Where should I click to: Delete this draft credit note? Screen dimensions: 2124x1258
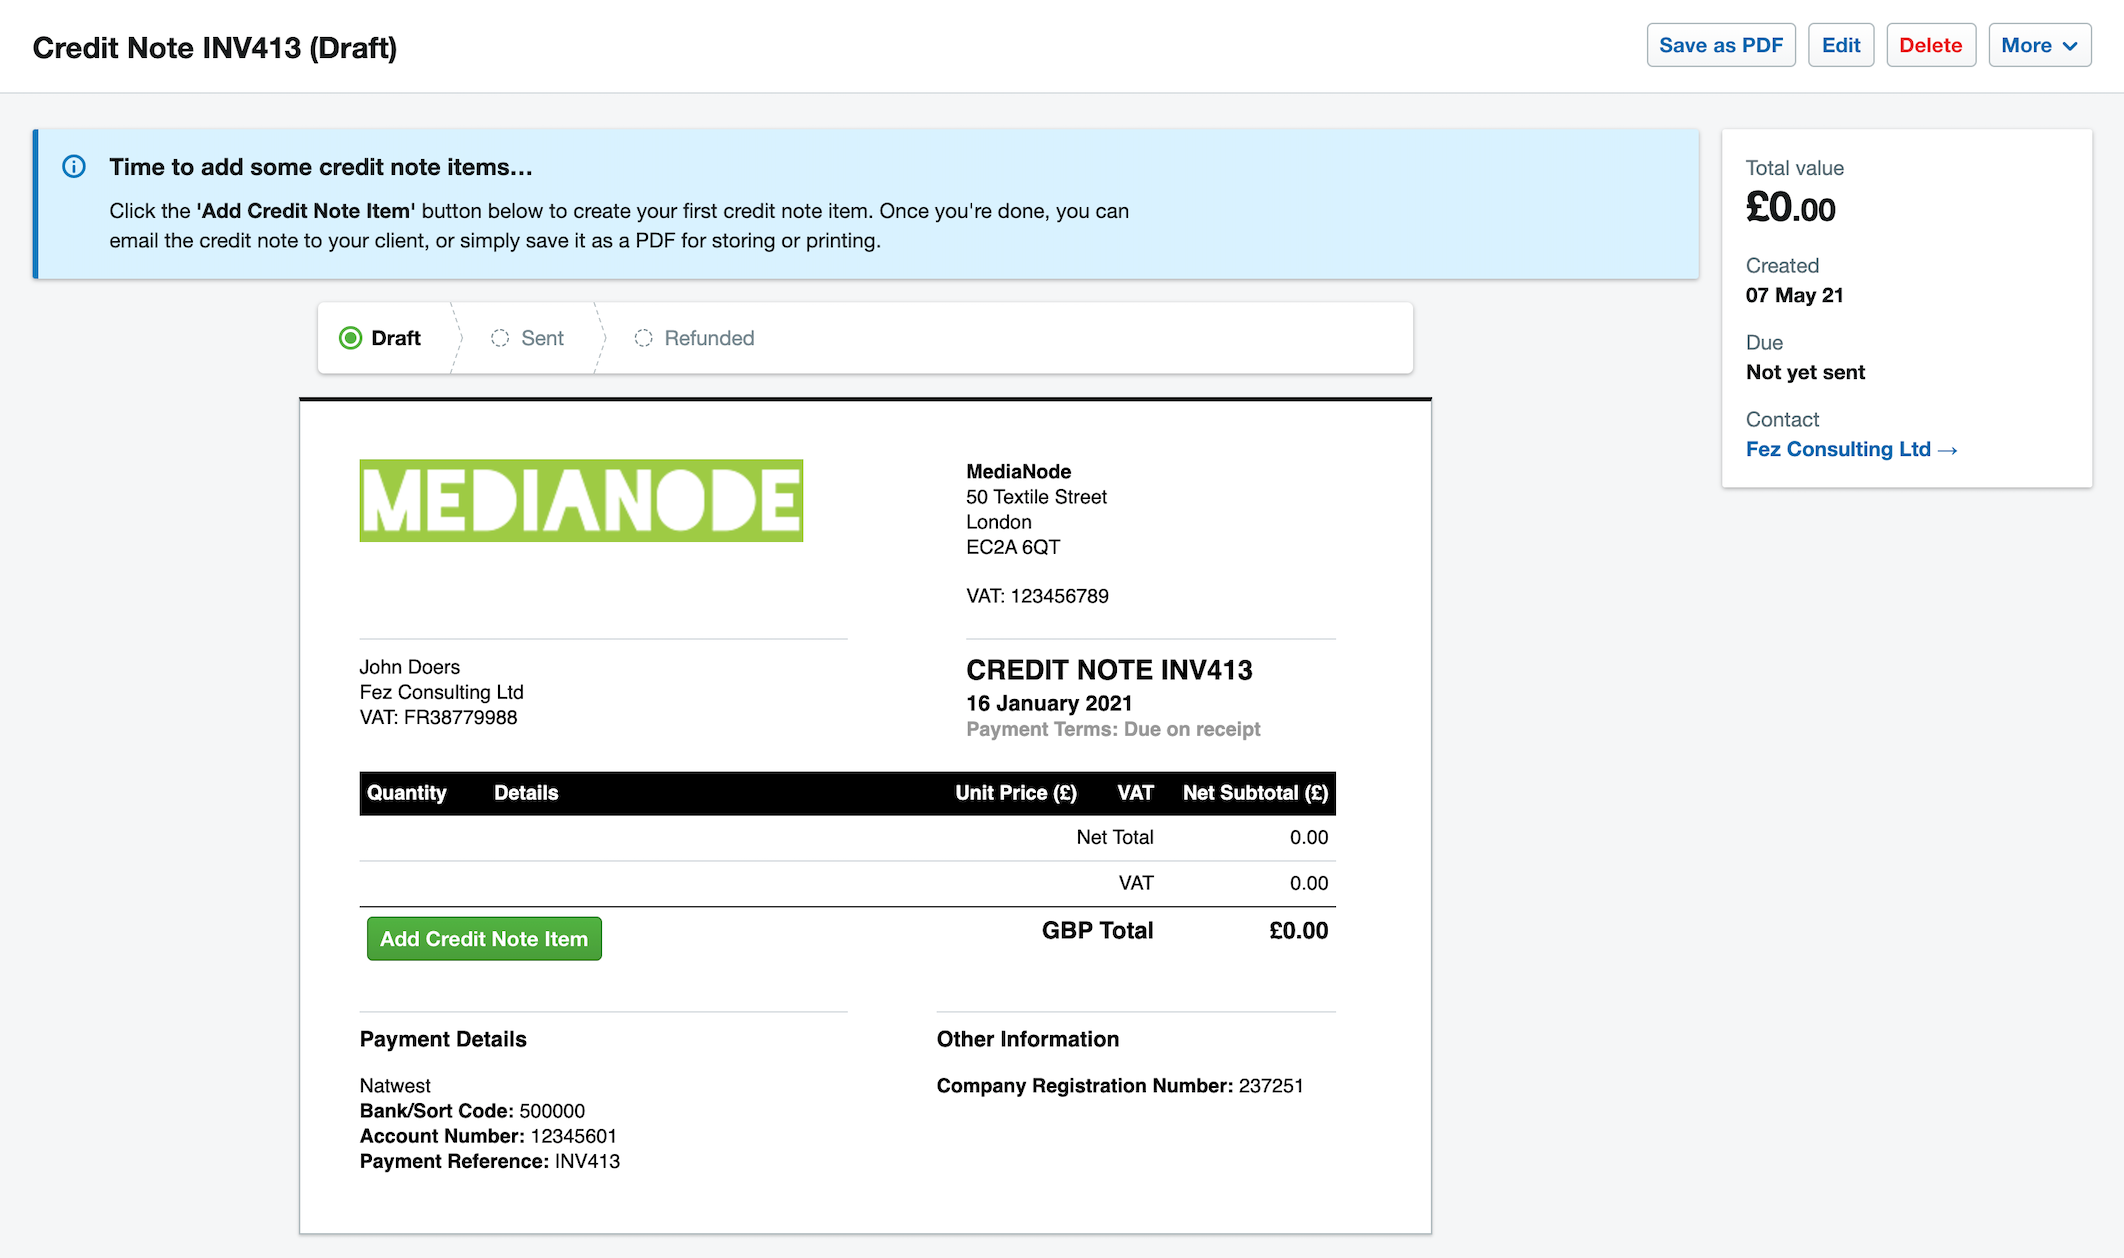[x=1930, y=46]
